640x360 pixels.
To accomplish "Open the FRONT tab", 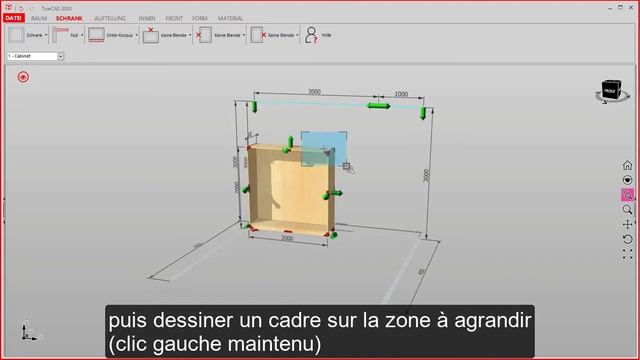I will click(x=174, y=18).
